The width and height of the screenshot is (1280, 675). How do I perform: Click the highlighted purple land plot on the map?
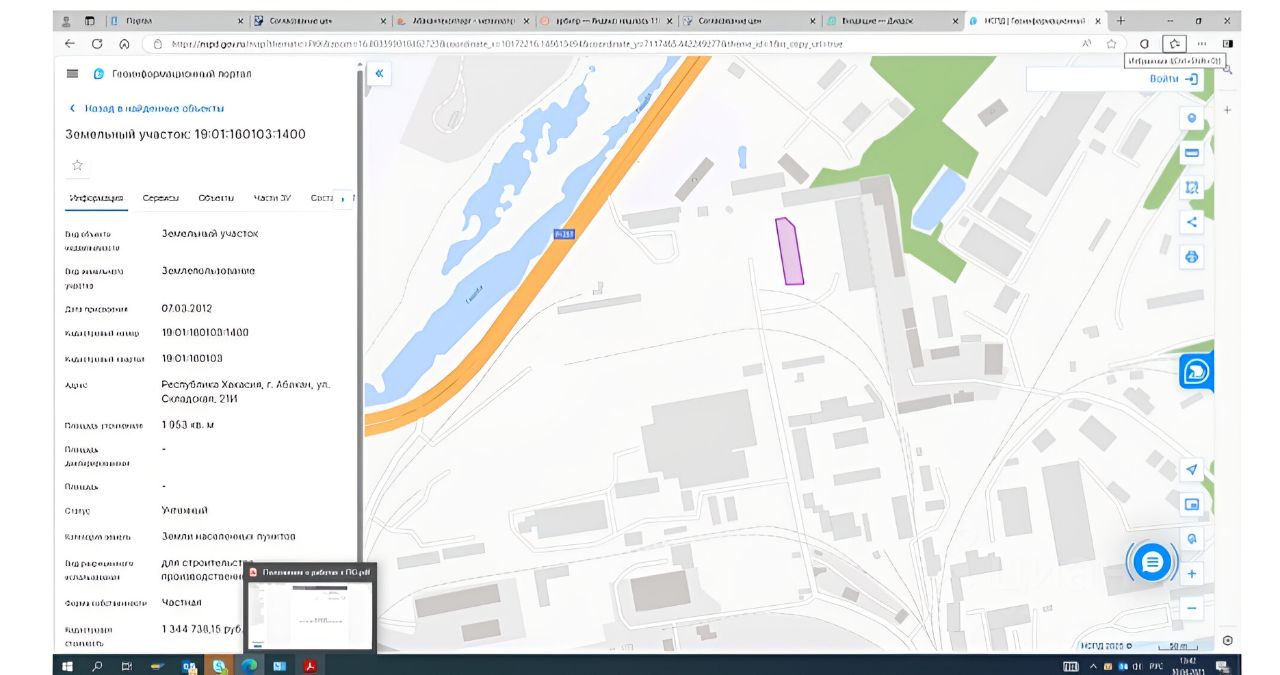[790, 252]
